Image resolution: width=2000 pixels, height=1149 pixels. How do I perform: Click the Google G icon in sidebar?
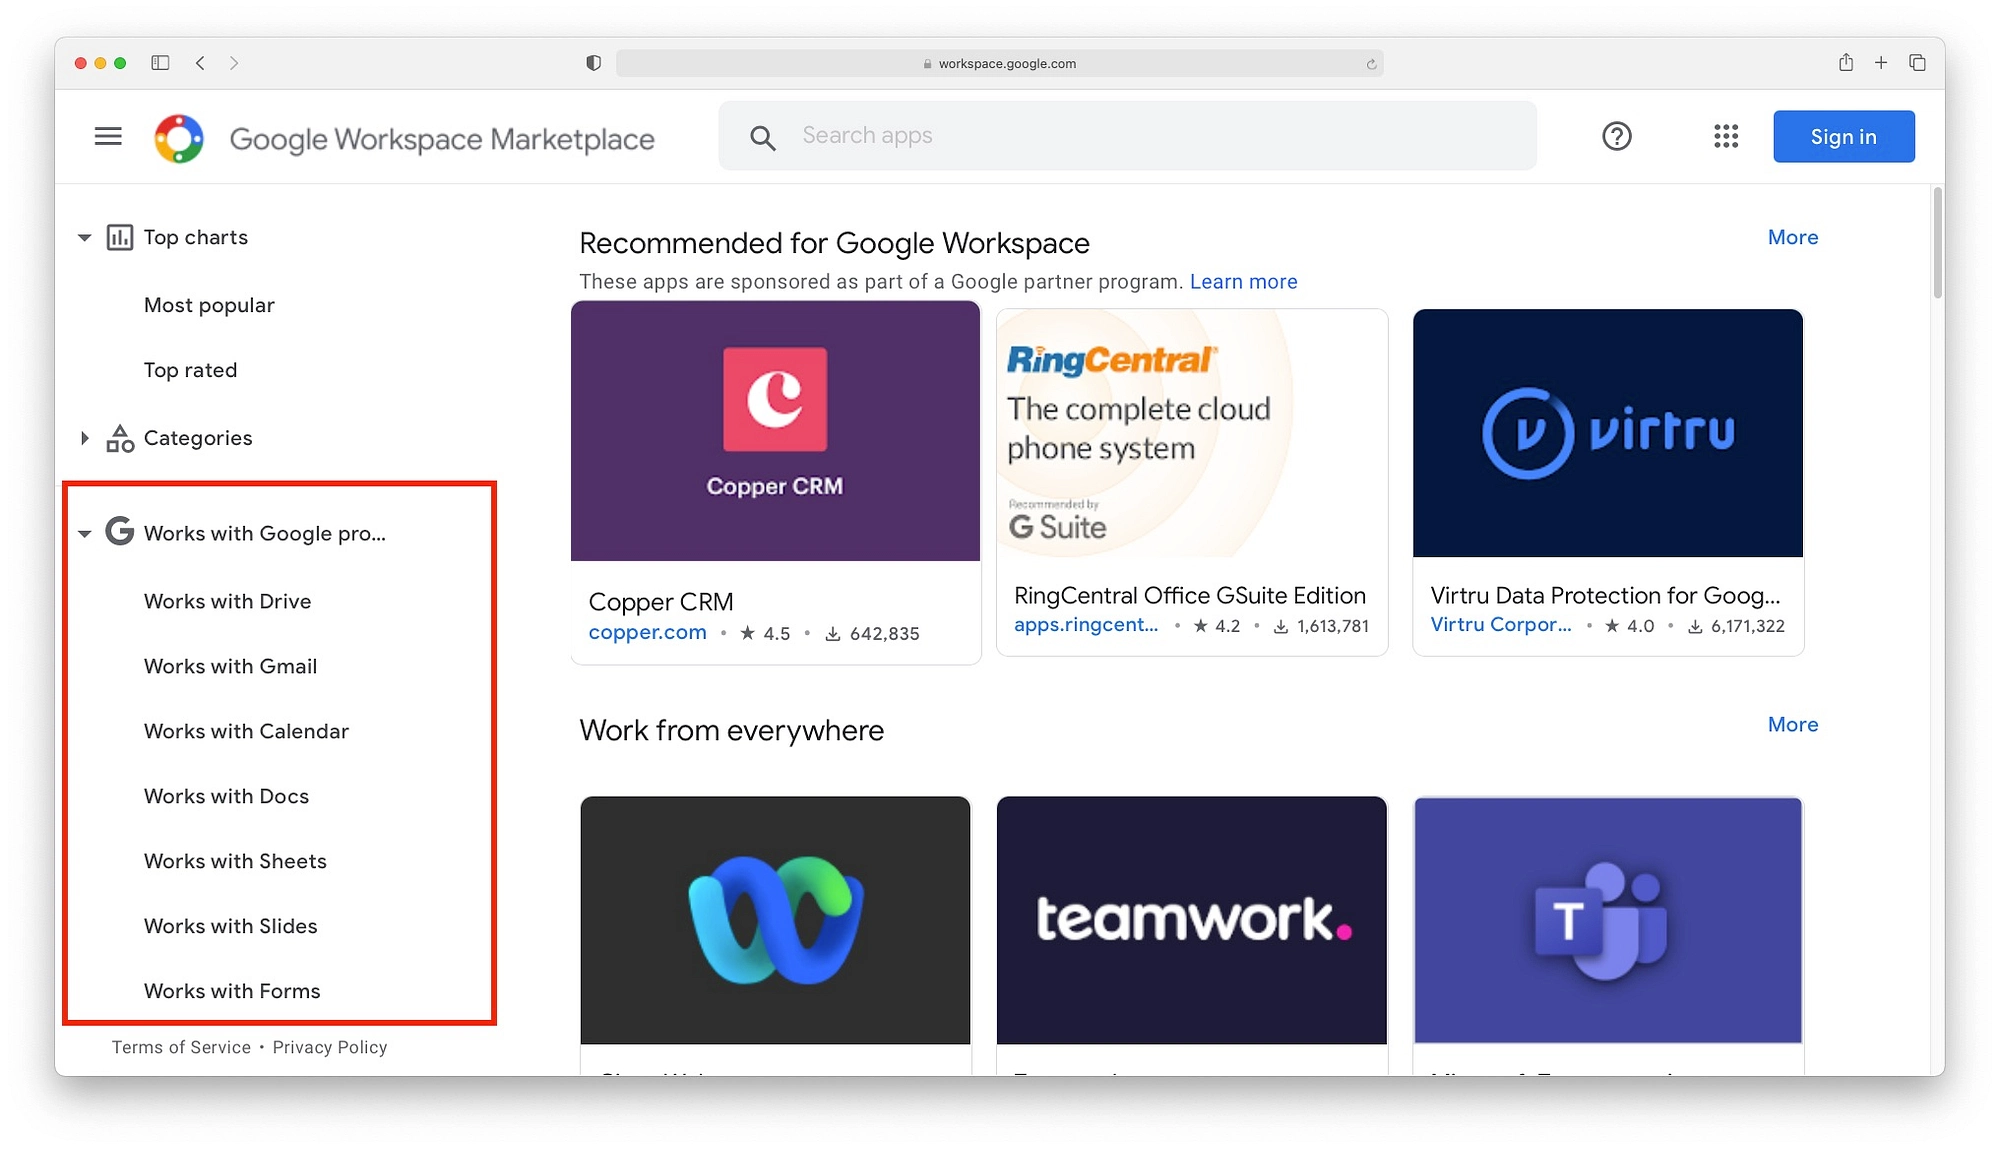[120, 531]
